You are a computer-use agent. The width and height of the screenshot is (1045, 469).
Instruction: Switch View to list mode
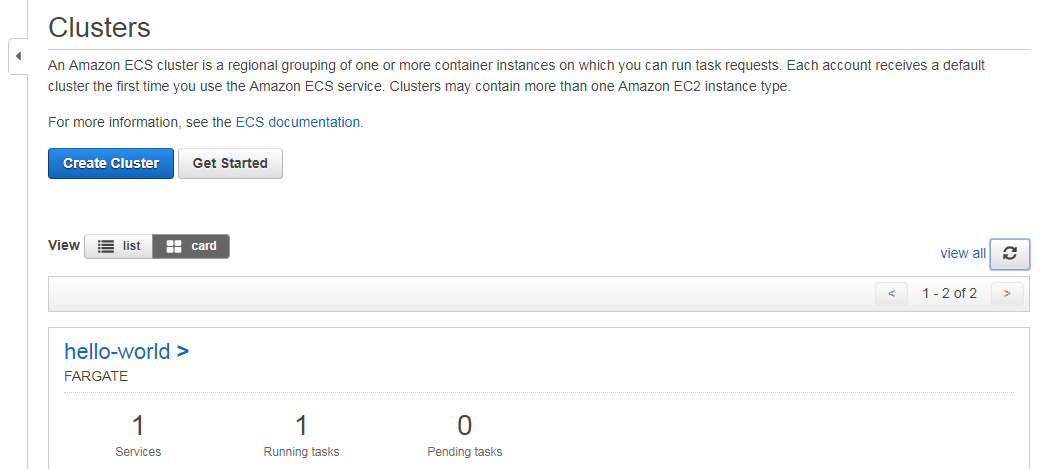119,246
